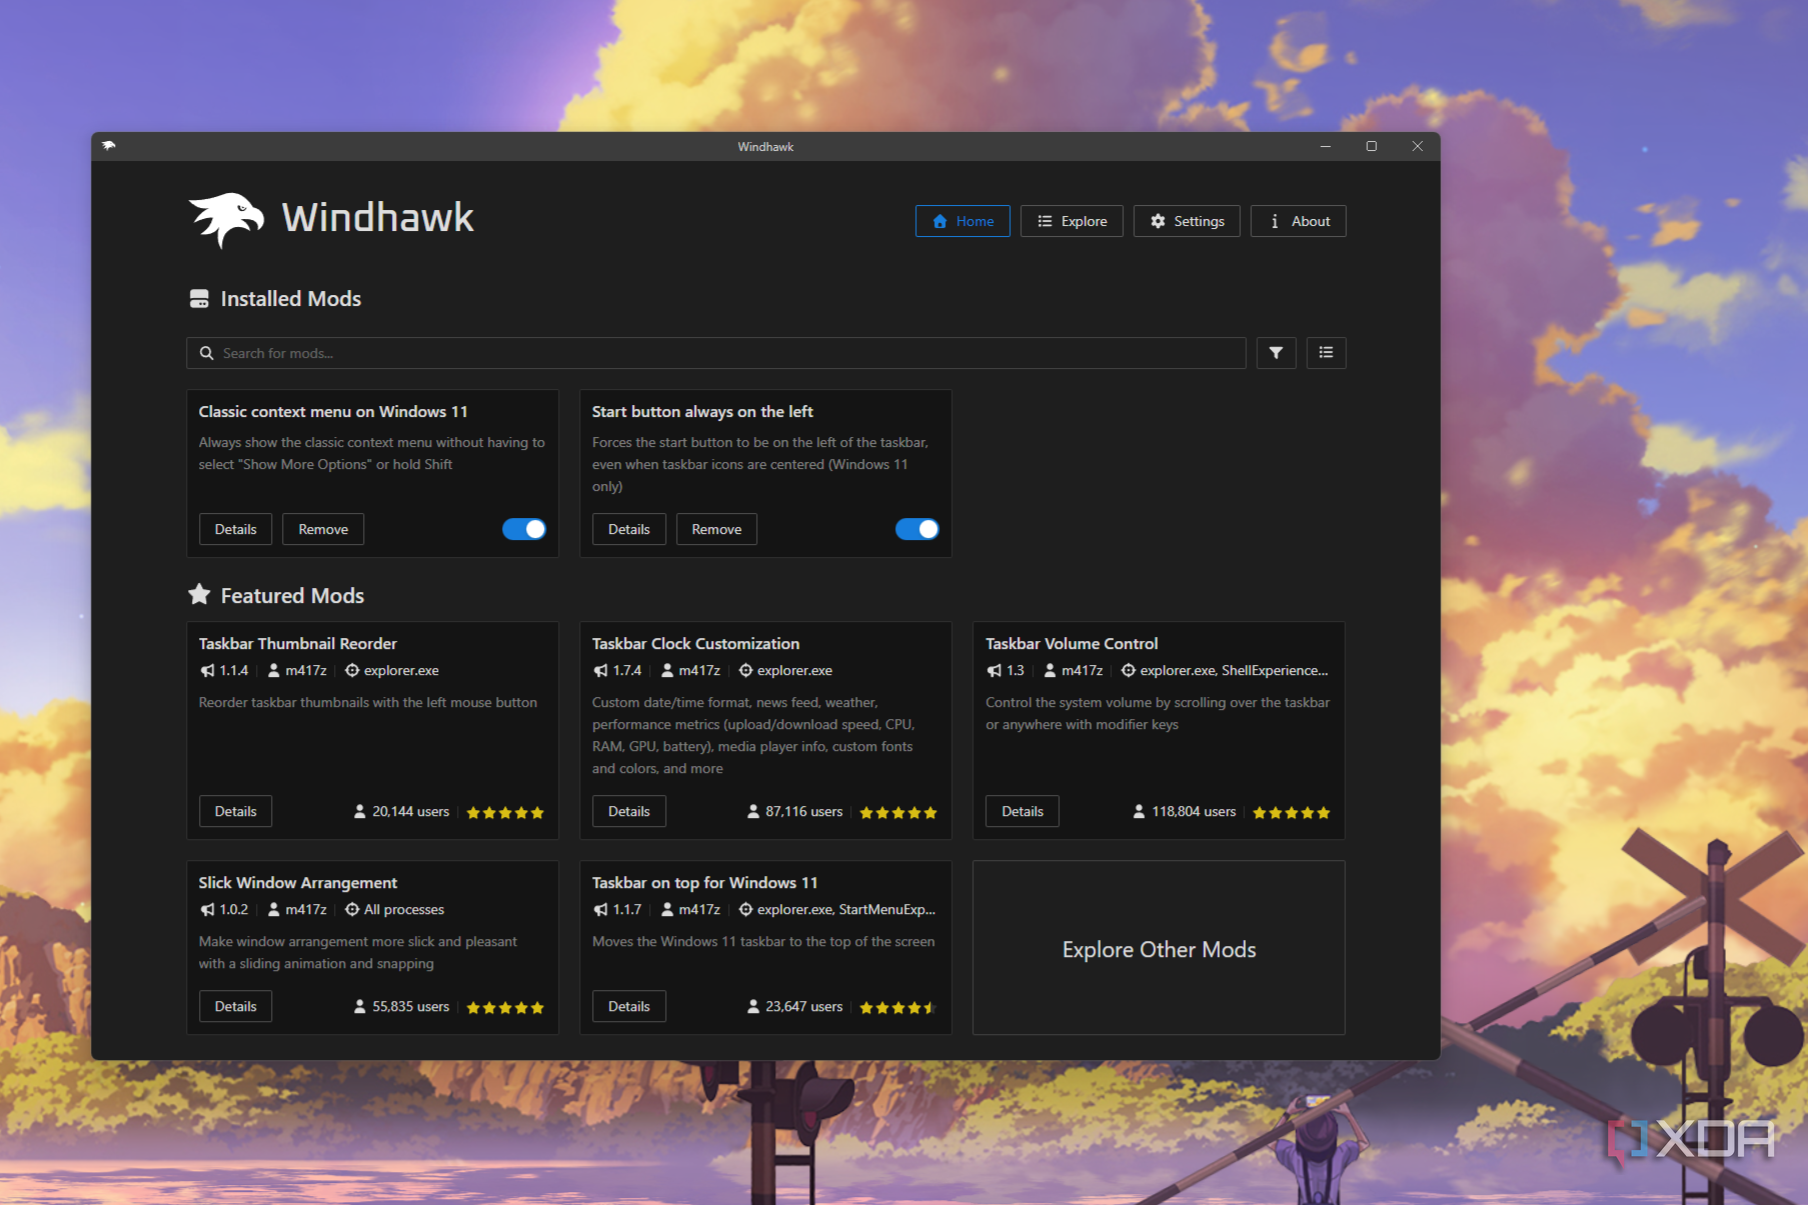
Task: Click the Windhawk title bar app icon
Action: click(x=109, y=146)
